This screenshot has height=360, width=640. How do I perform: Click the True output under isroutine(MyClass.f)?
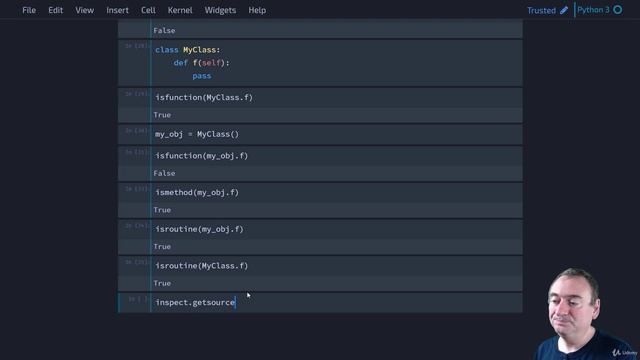162,283
